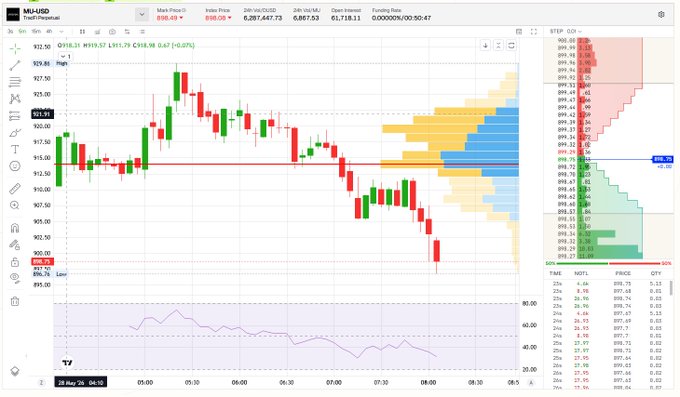Viewport: 680px width, 397px height.
Task: Click the TIME column header in trades
Action: click(556, 273)
